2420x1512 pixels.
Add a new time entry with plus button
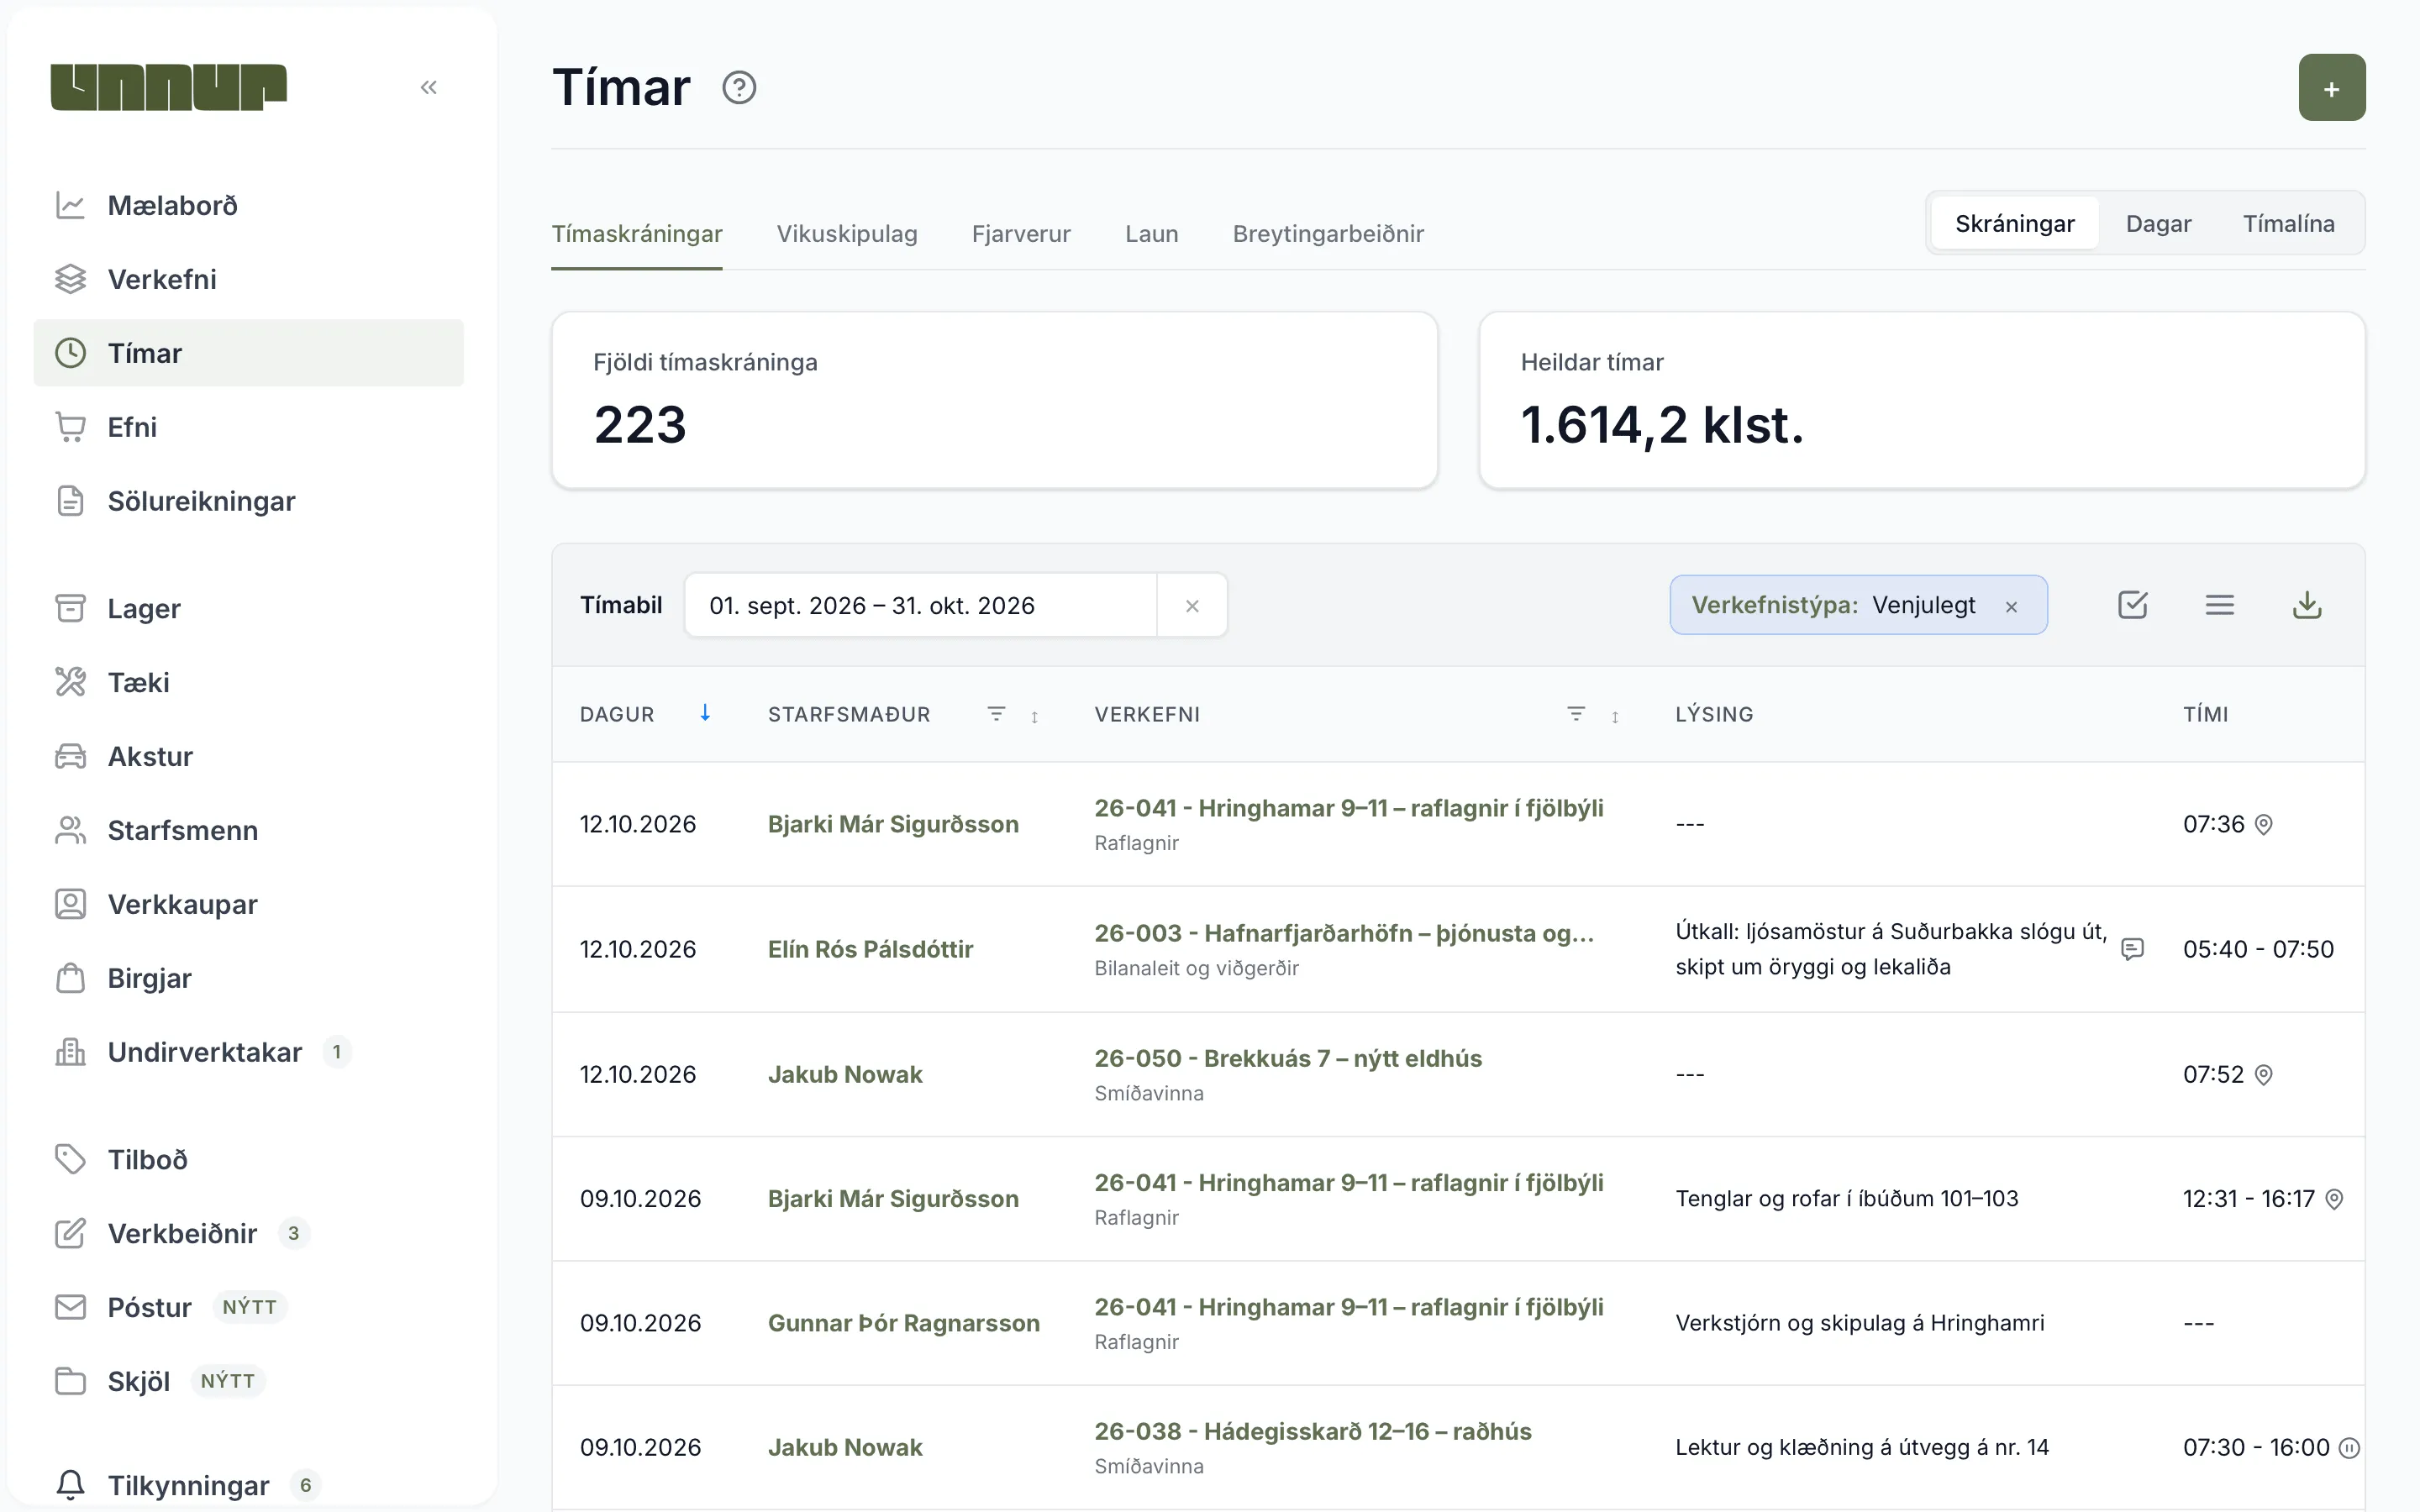[x=2331, y=88]
